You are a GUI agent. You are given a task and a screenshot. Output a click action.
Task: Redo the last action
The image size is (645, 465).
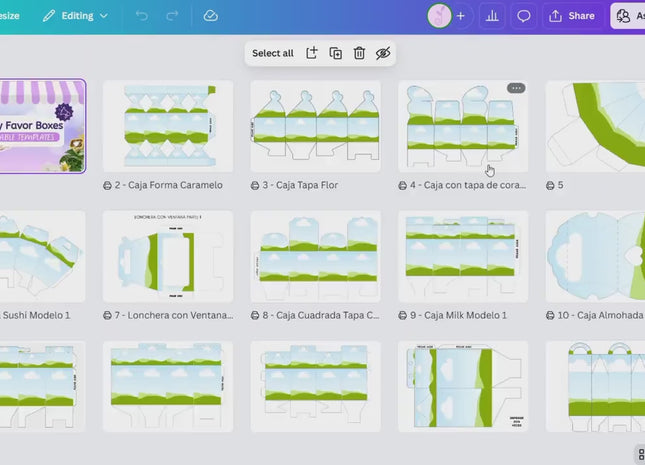172,16
